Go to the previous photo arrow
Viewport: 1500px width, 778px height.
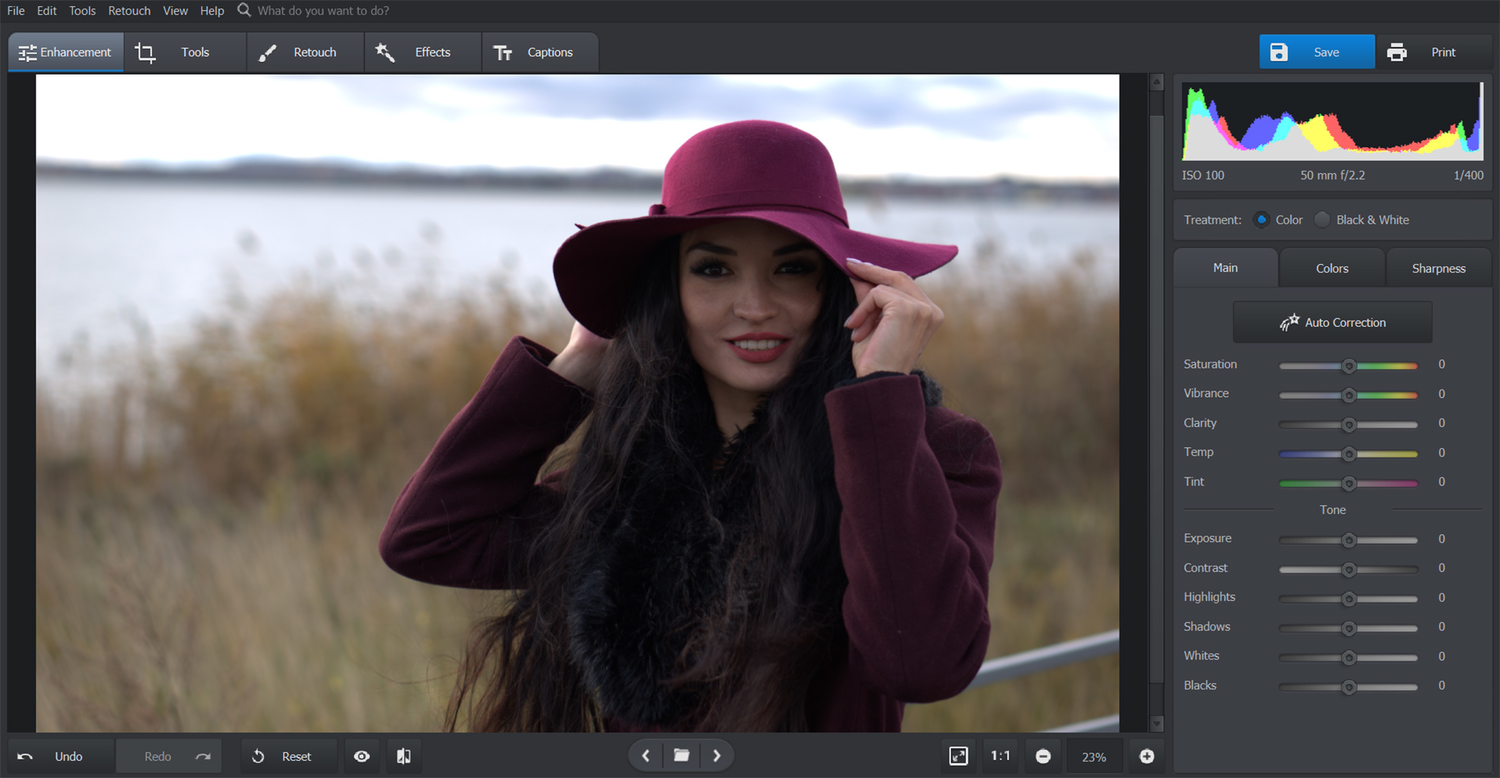coord(646,756)
